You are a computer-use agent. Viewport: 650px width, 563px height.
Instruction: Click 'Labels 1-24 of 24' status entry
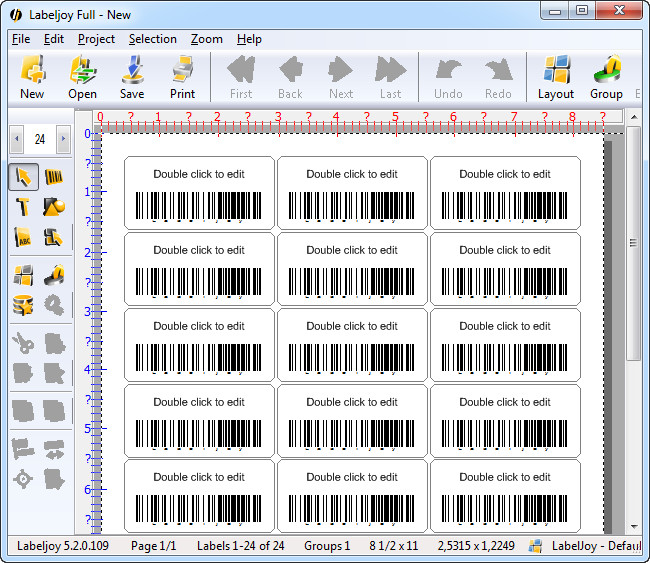pos(240,546)
